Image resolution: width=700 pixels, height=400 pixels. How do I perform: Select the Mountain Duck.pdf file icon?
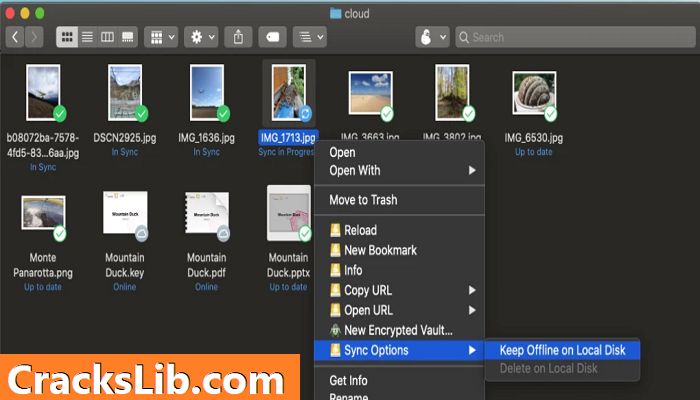207,213
